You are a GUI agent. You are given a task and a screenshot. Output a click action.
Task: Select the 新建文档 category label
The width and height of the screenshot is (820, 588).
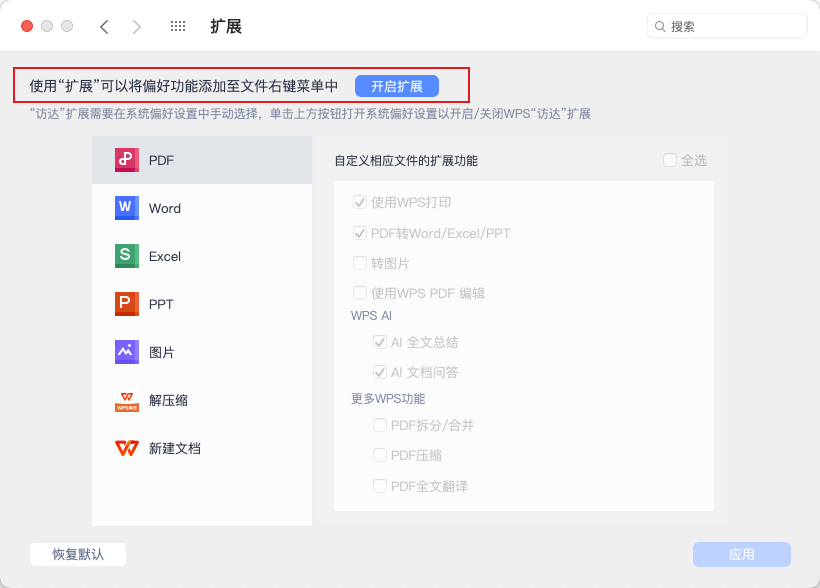[x=175, y=449]
